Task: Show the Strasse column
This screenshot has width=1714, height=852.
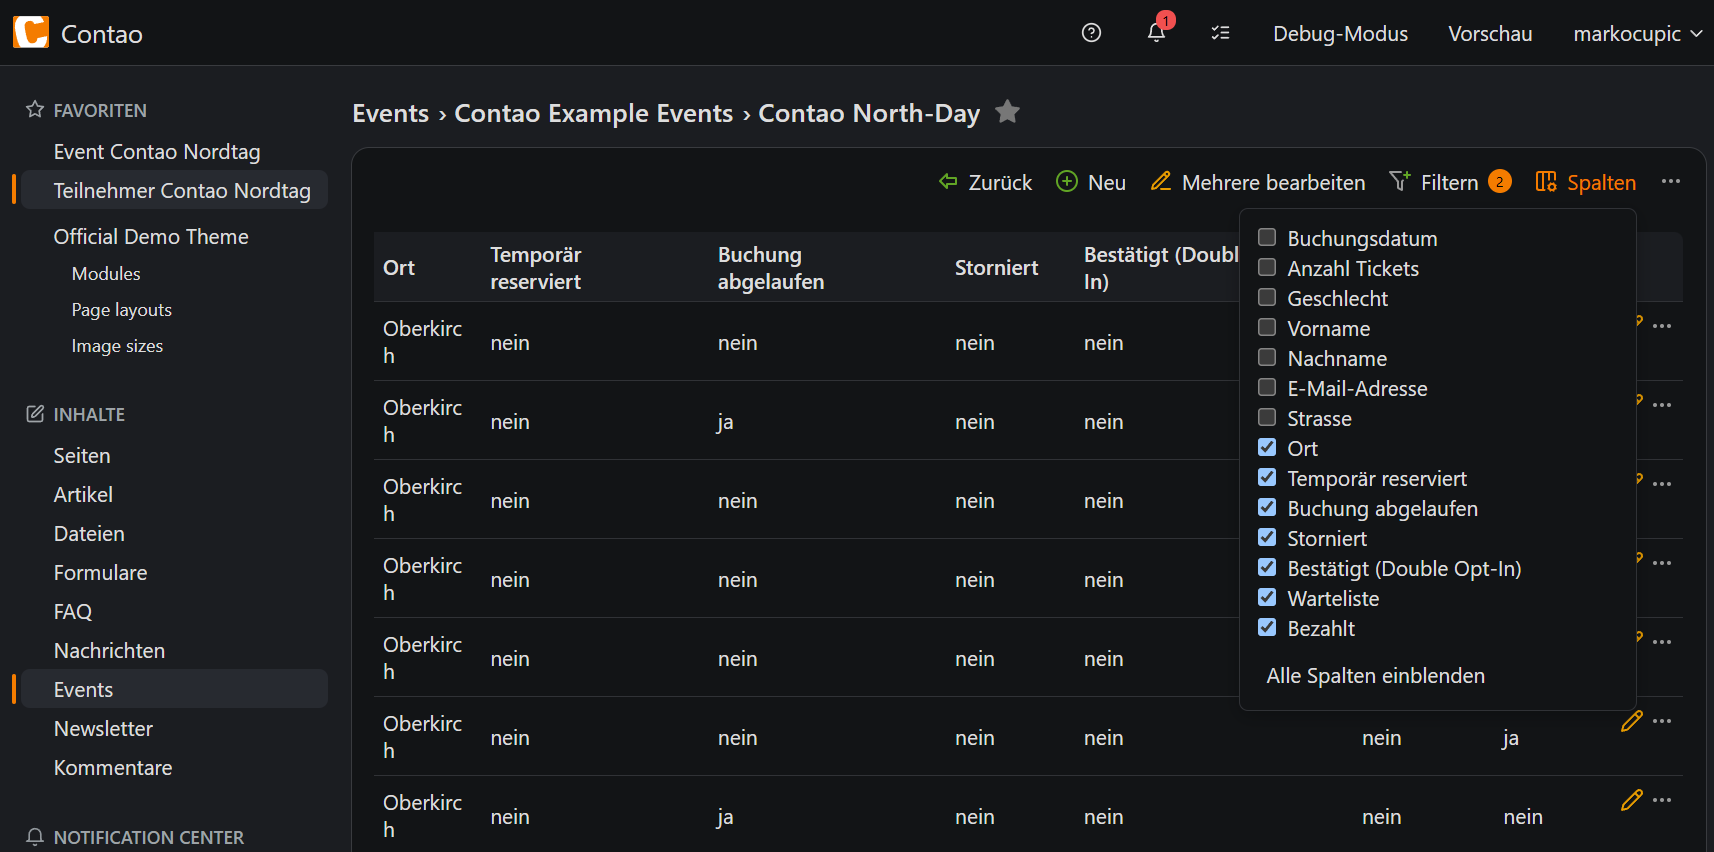Action: (x=1267, y=417)
